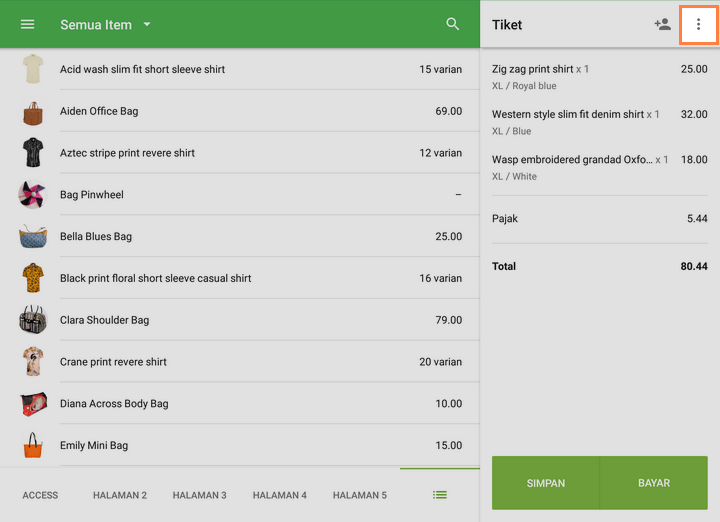
Task: Select Acid wash slim fit short sleeve shirt
Action: [x=142, y=69]
